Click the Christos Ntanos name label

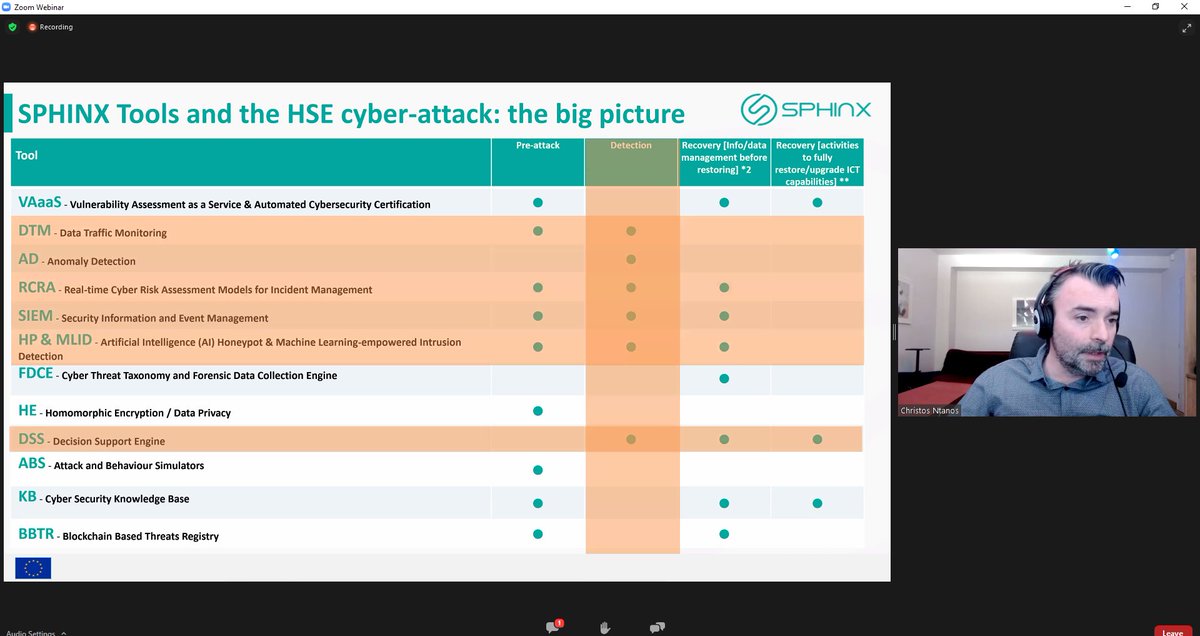pyautogui.click(x=930, y=410)
